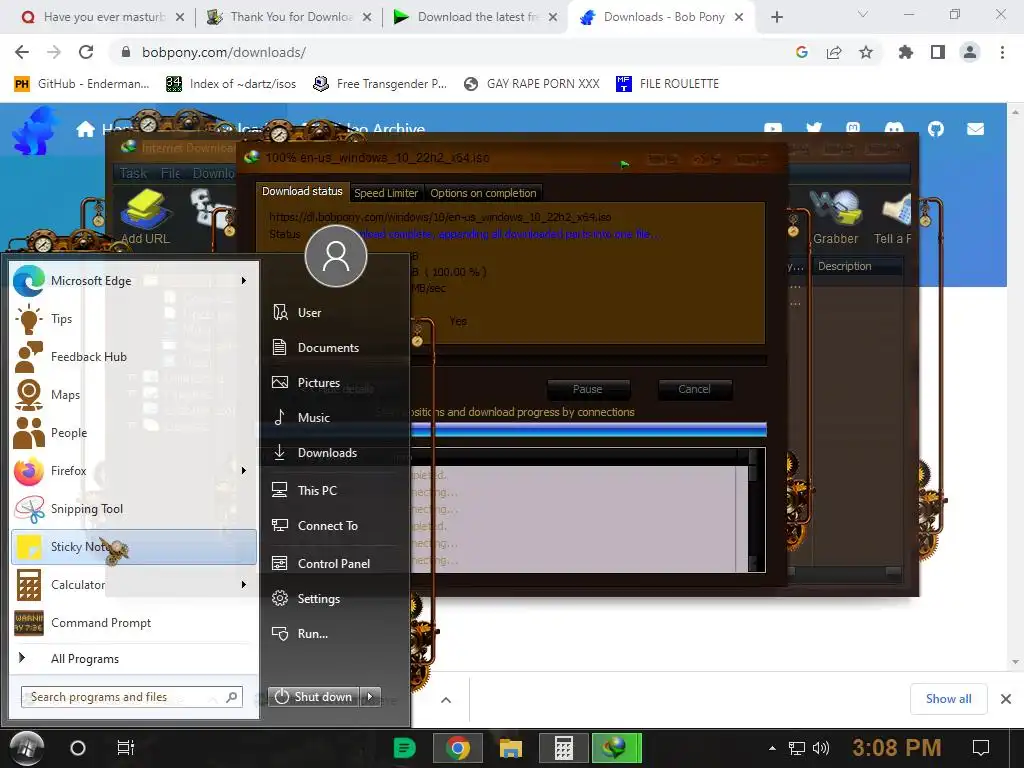This screenshot has width=1024, height=768.
Task: Open a new browser tab
Action: [776, 17]
